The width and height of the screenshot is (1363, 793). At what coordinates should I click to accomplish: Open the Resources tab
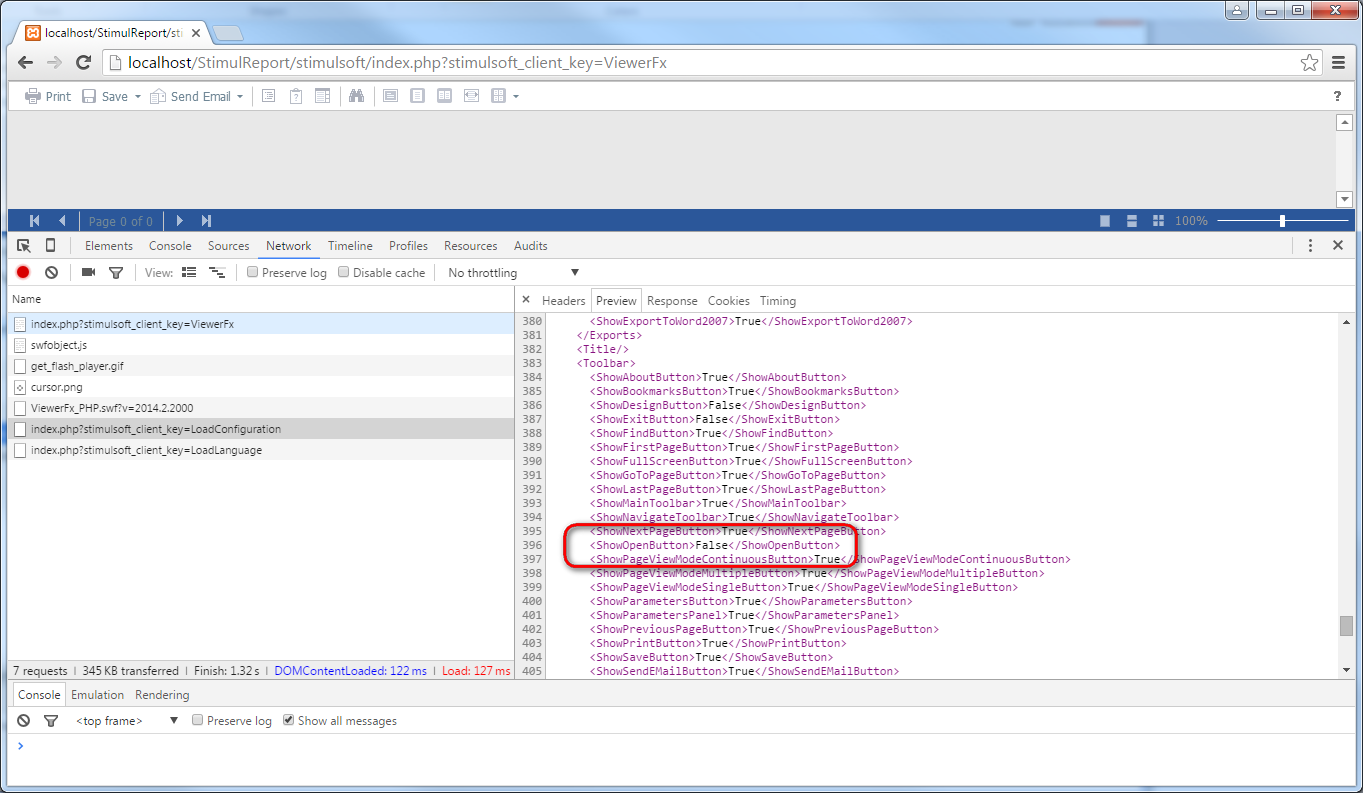click(471, 246)
